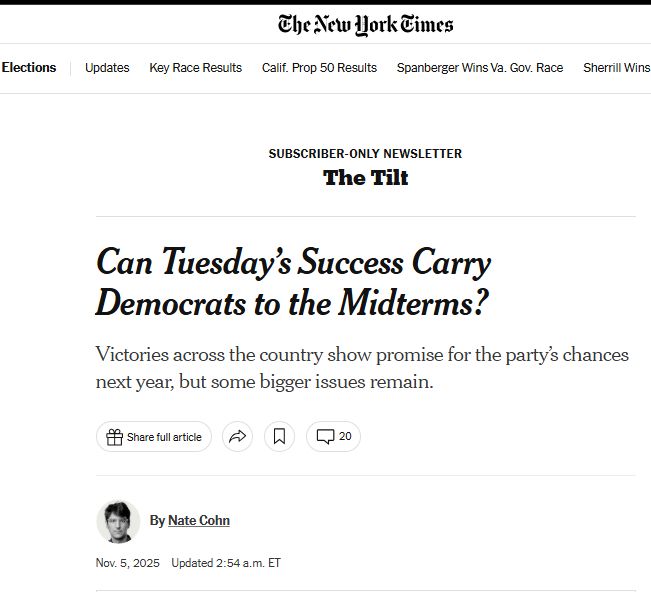This screenshot has height=592, width=651.
Task: Click the Nate Cohn author link
Action: coord(198,520)
